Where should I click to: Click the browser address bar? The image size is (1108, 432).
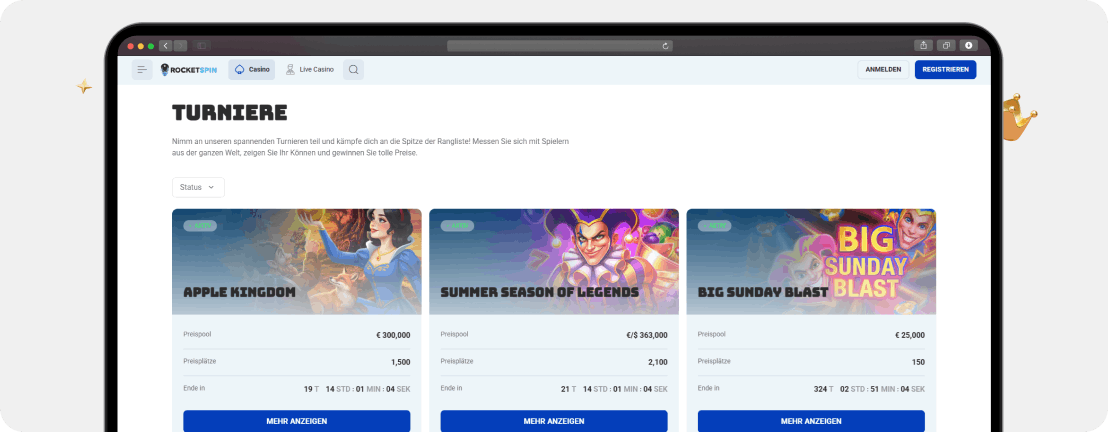pos(560,46)
